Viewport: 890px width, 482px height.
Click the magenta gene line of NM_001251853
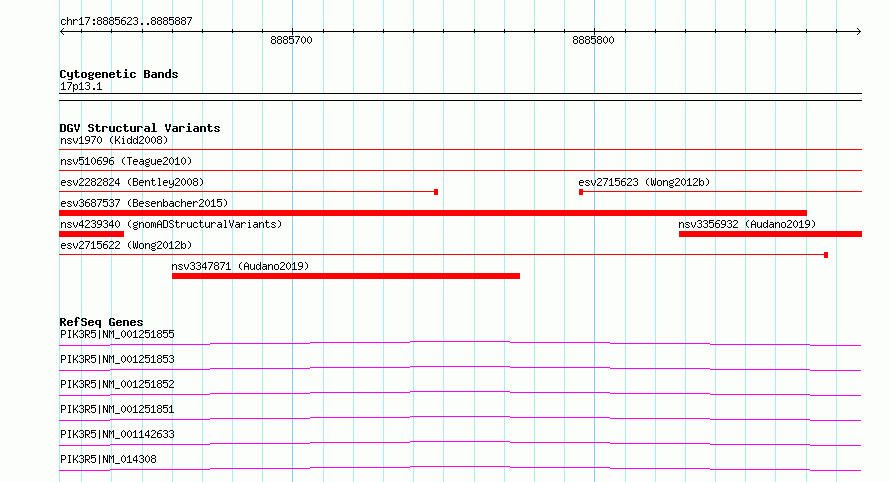click(x=460, y=368)
